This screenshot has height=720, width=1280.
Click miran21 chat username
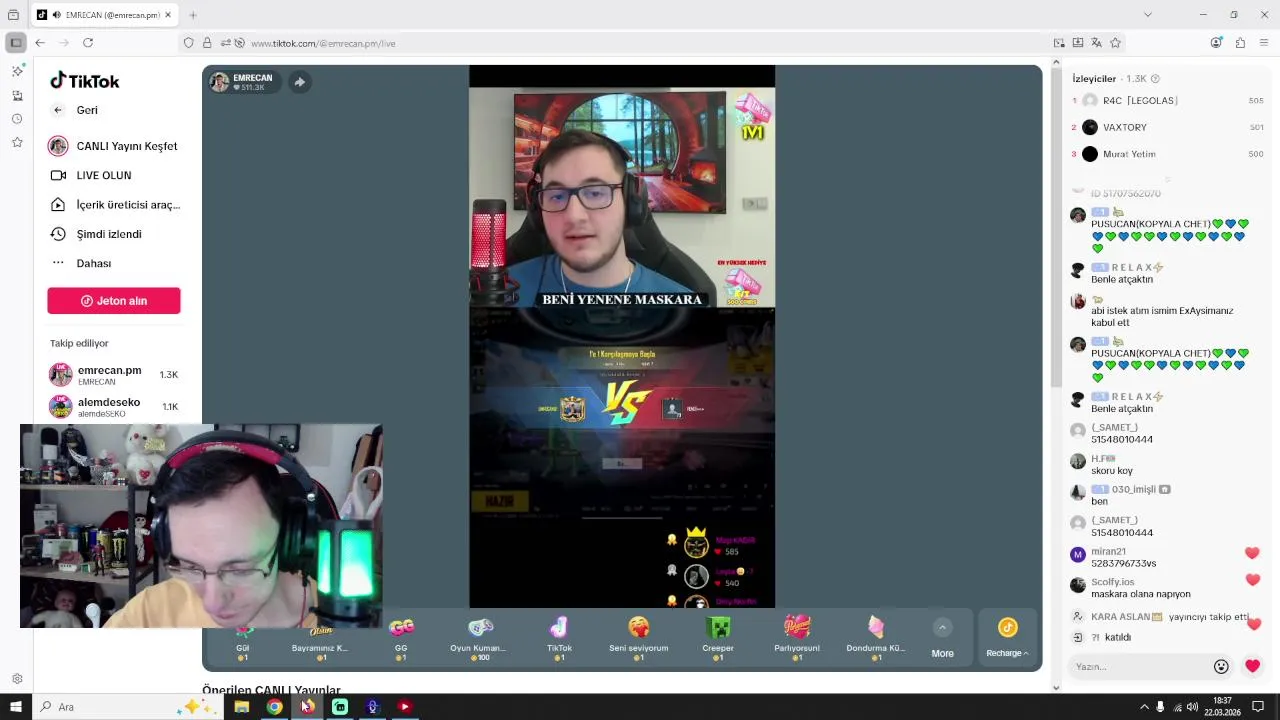(x=1108, y=552)
